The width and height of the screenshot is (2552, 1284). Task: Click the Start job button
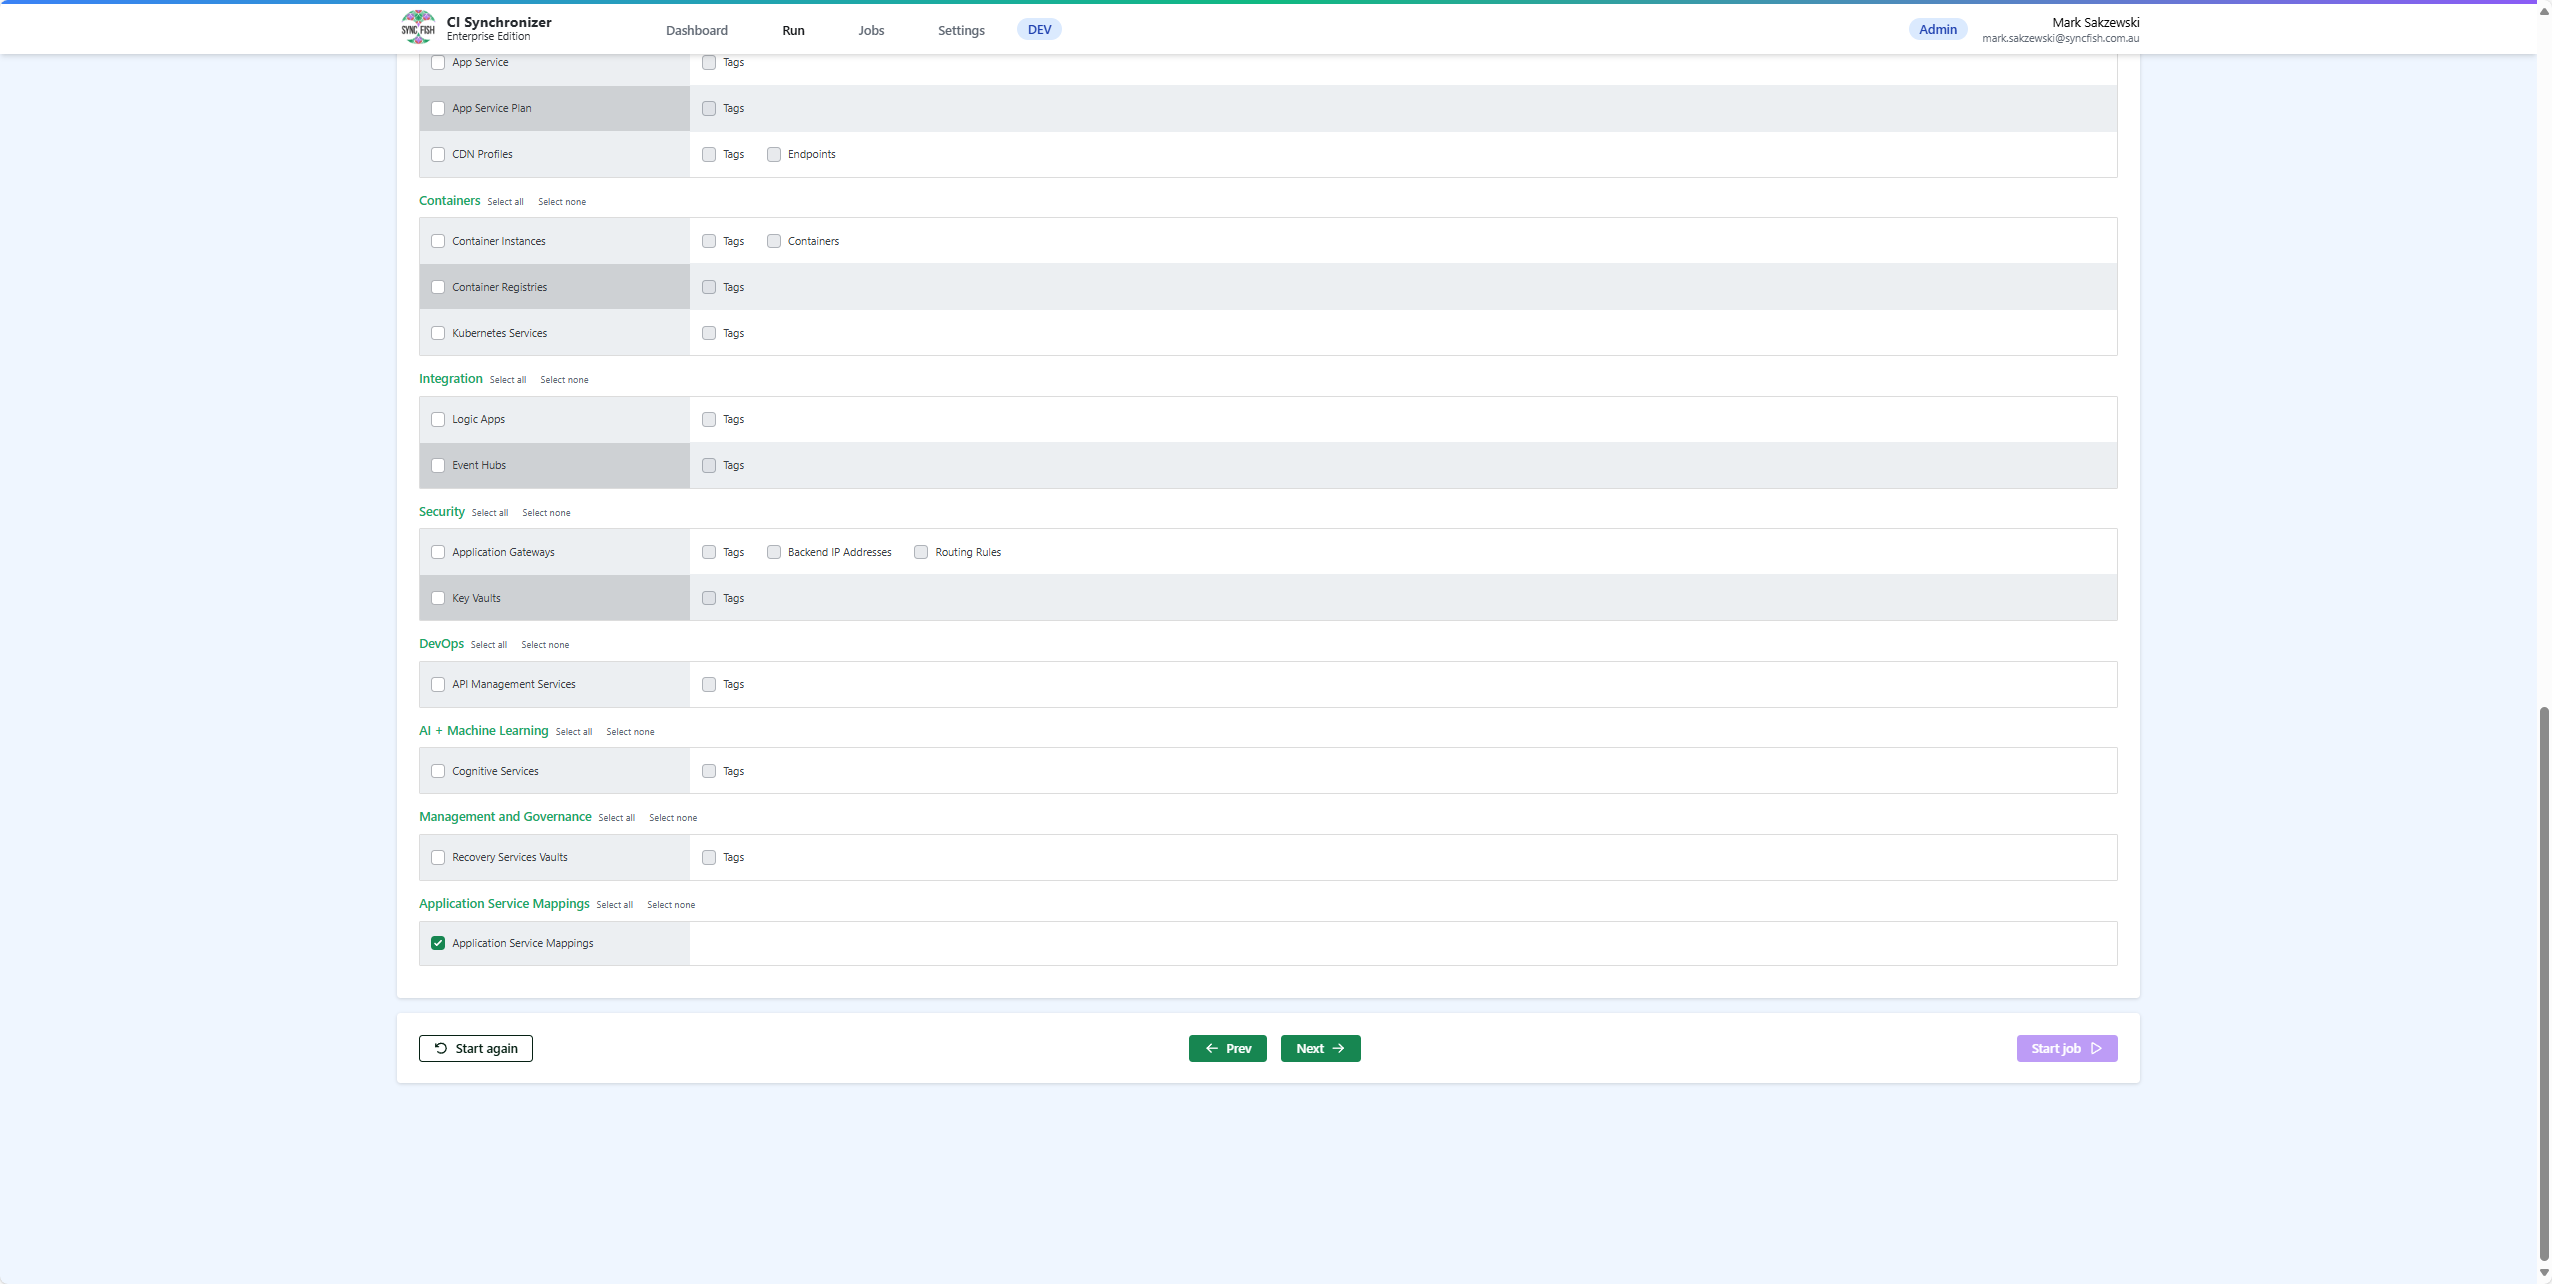point(2067,1049)
